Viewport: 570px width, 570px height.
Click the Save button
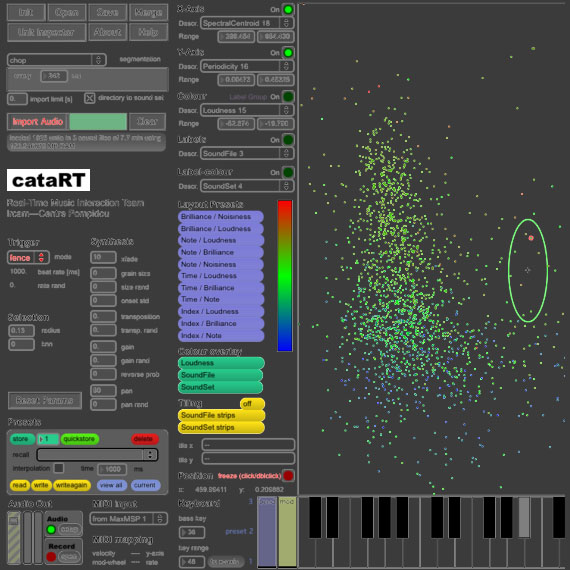(108, 12)
